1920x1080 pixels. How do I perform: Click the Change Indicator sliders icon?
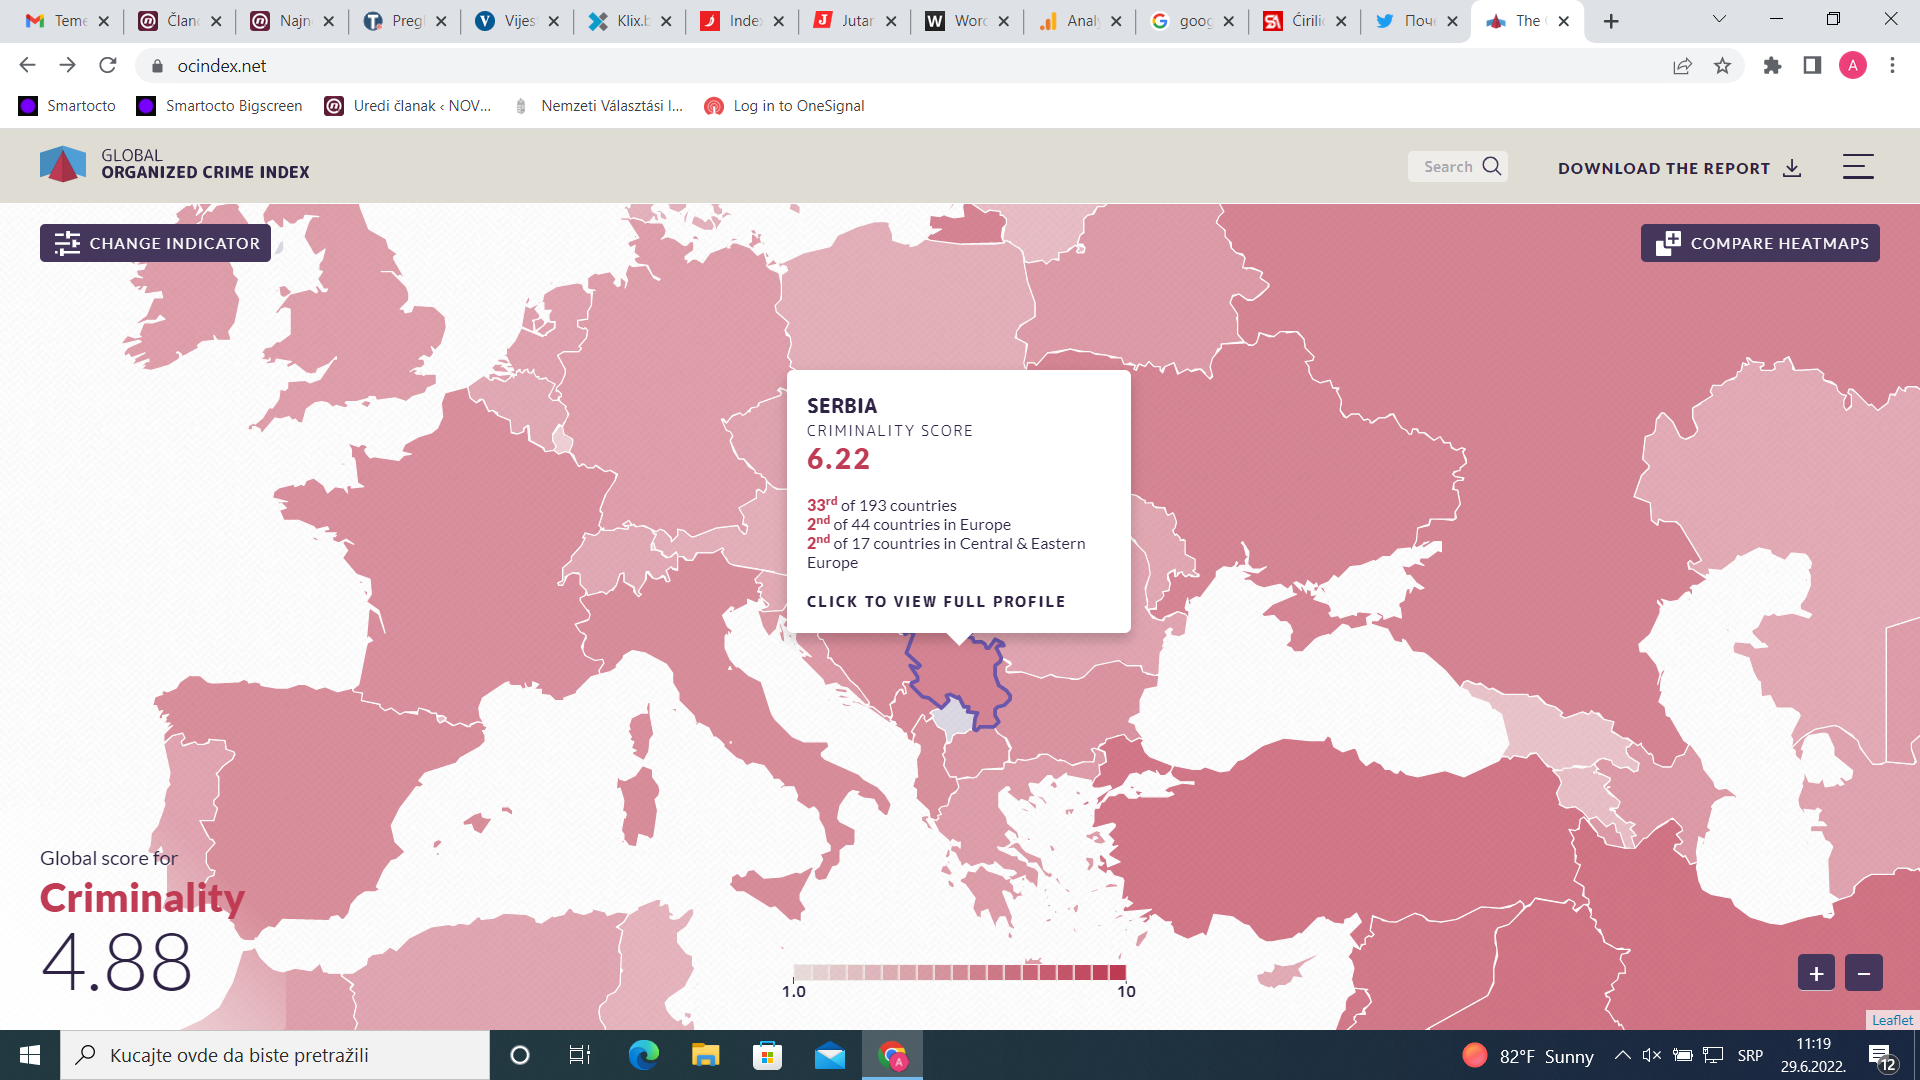(x=68, y=243)
